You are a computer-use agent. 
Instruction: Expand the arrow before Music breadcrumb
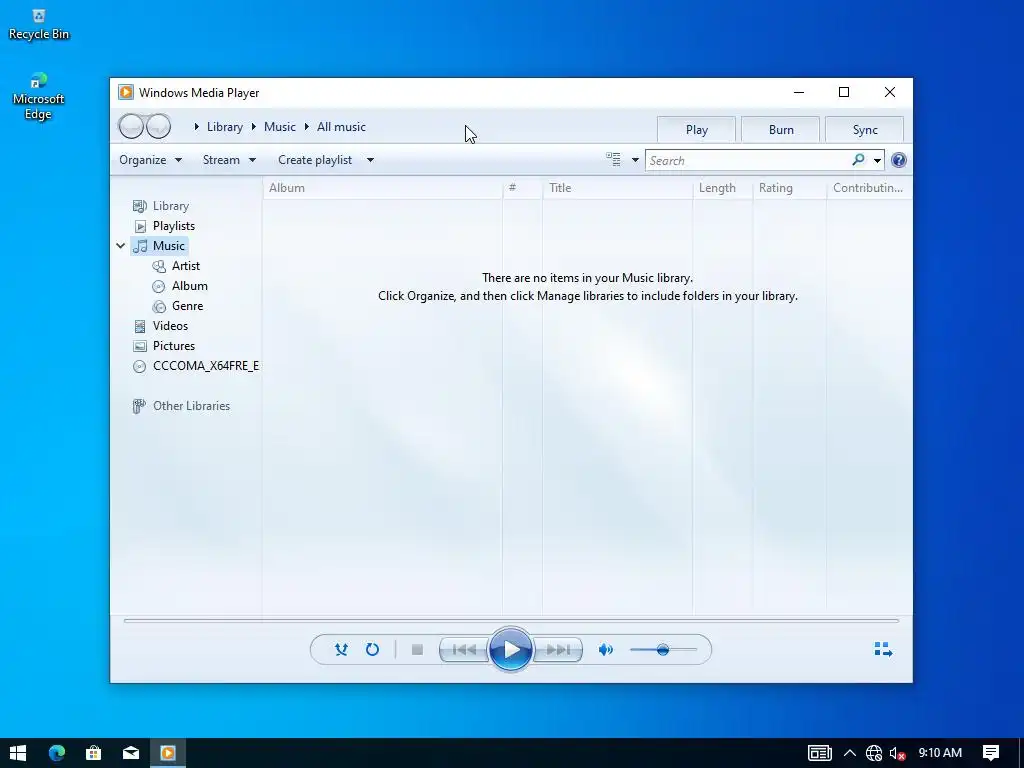[x=253, y=127]
